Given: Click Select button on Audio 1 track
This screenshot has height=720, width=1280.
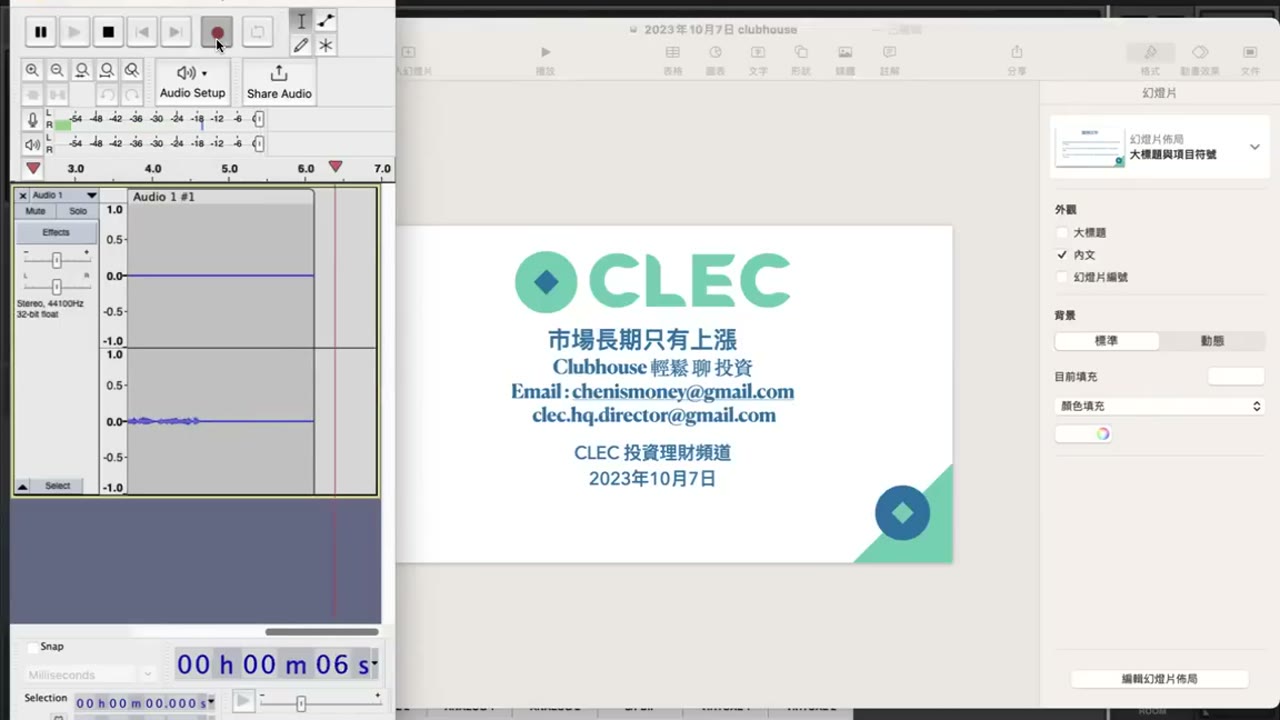Looking at the screenshot, I should point(58,486).
